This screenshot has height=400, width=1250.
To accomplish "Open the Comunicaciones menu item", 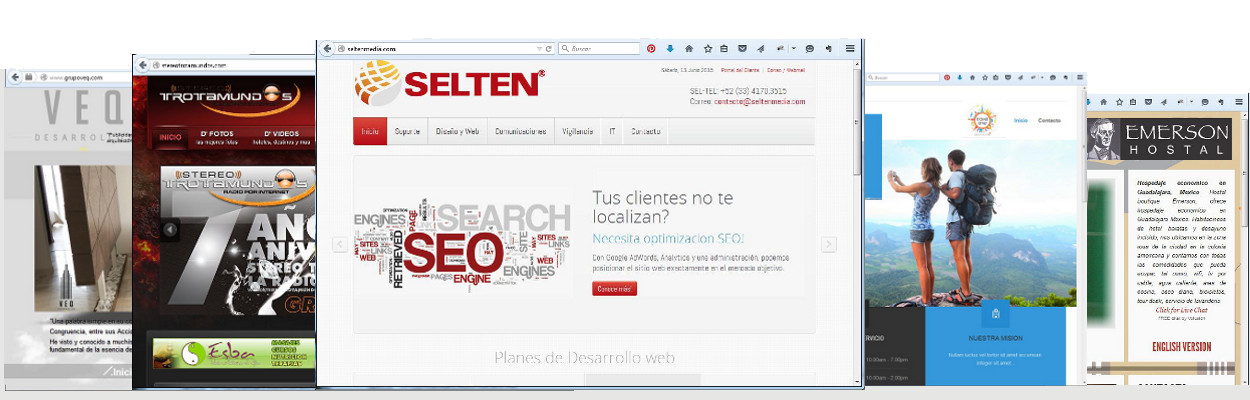I will tap(520, 131).
